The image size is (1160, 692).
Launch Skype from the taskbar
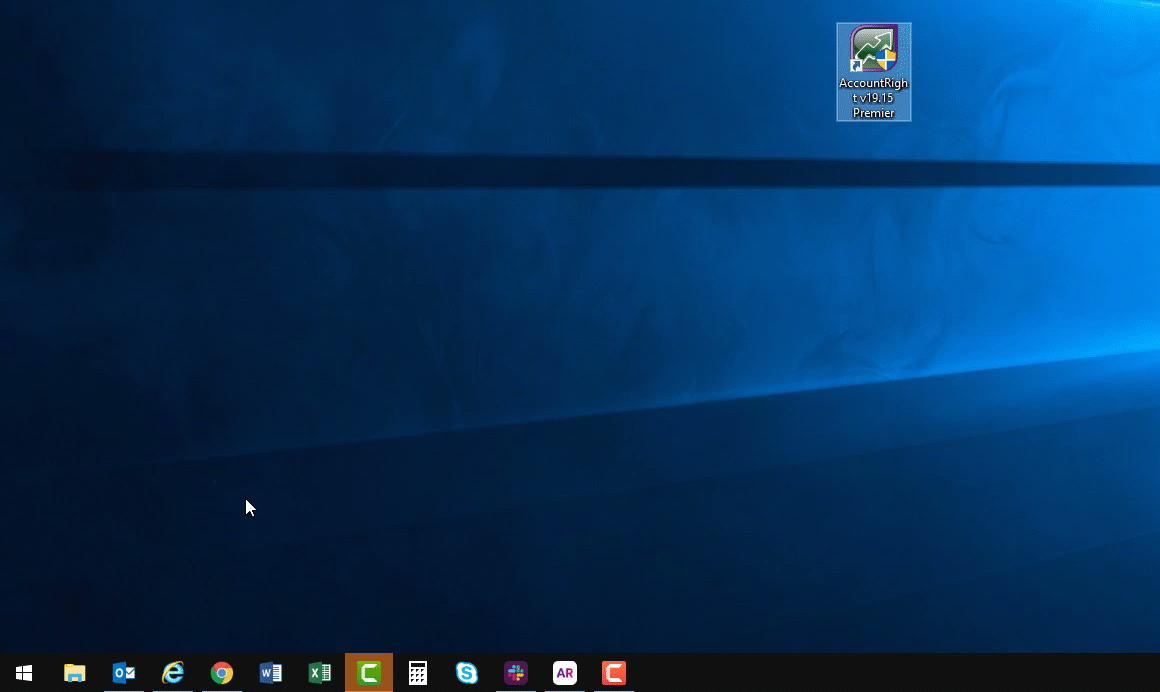coord(467,673)
